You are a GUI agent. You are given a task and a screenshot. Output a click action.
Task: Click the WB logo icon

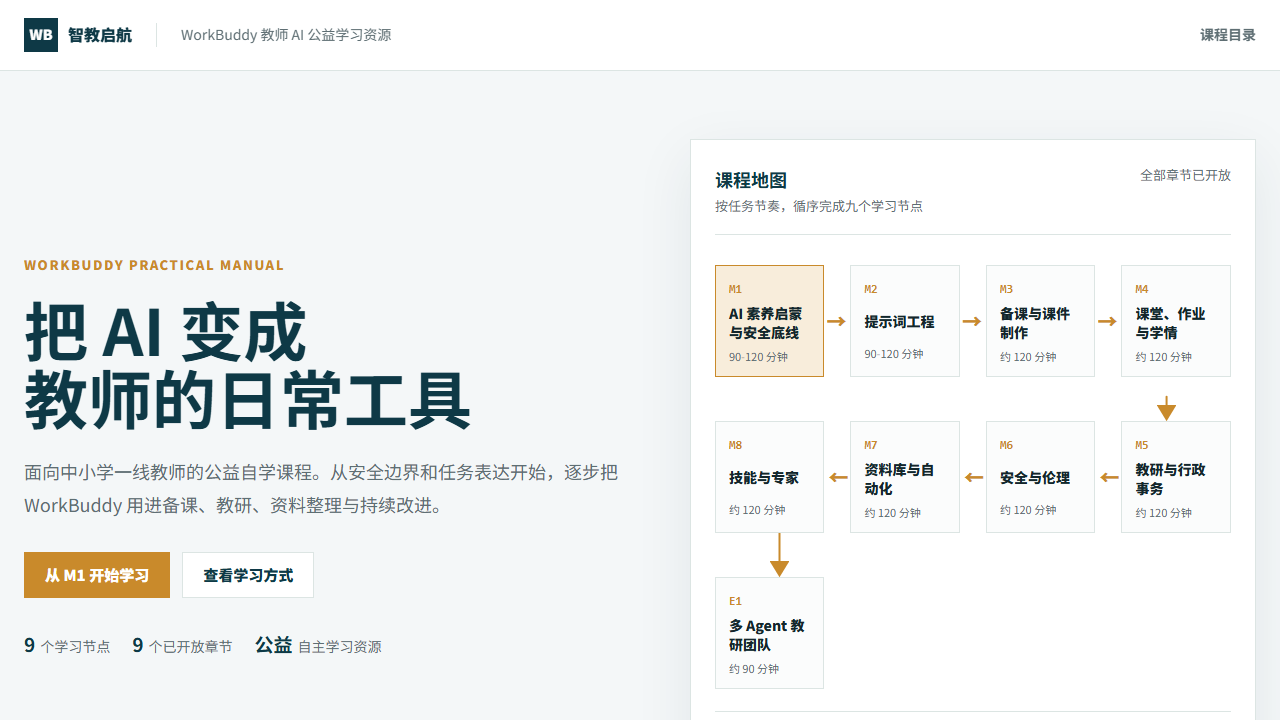[x=41, y=35]
